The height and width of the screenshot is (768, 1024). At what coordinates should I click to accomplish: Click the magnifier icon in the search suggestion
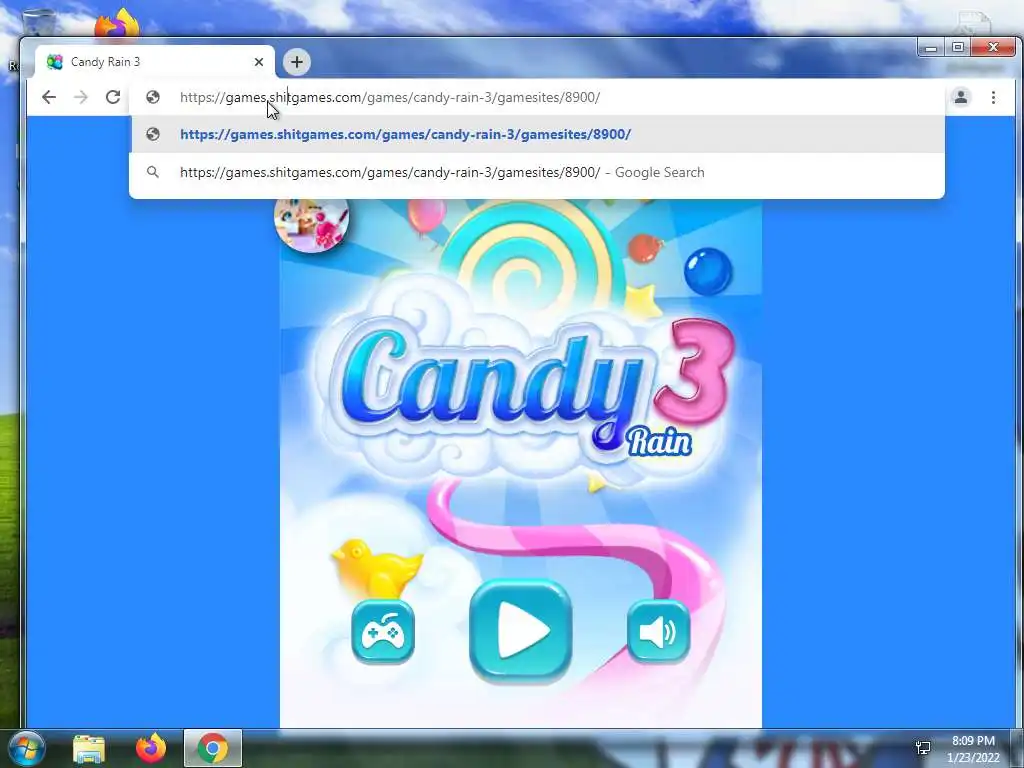coord(153,172)
